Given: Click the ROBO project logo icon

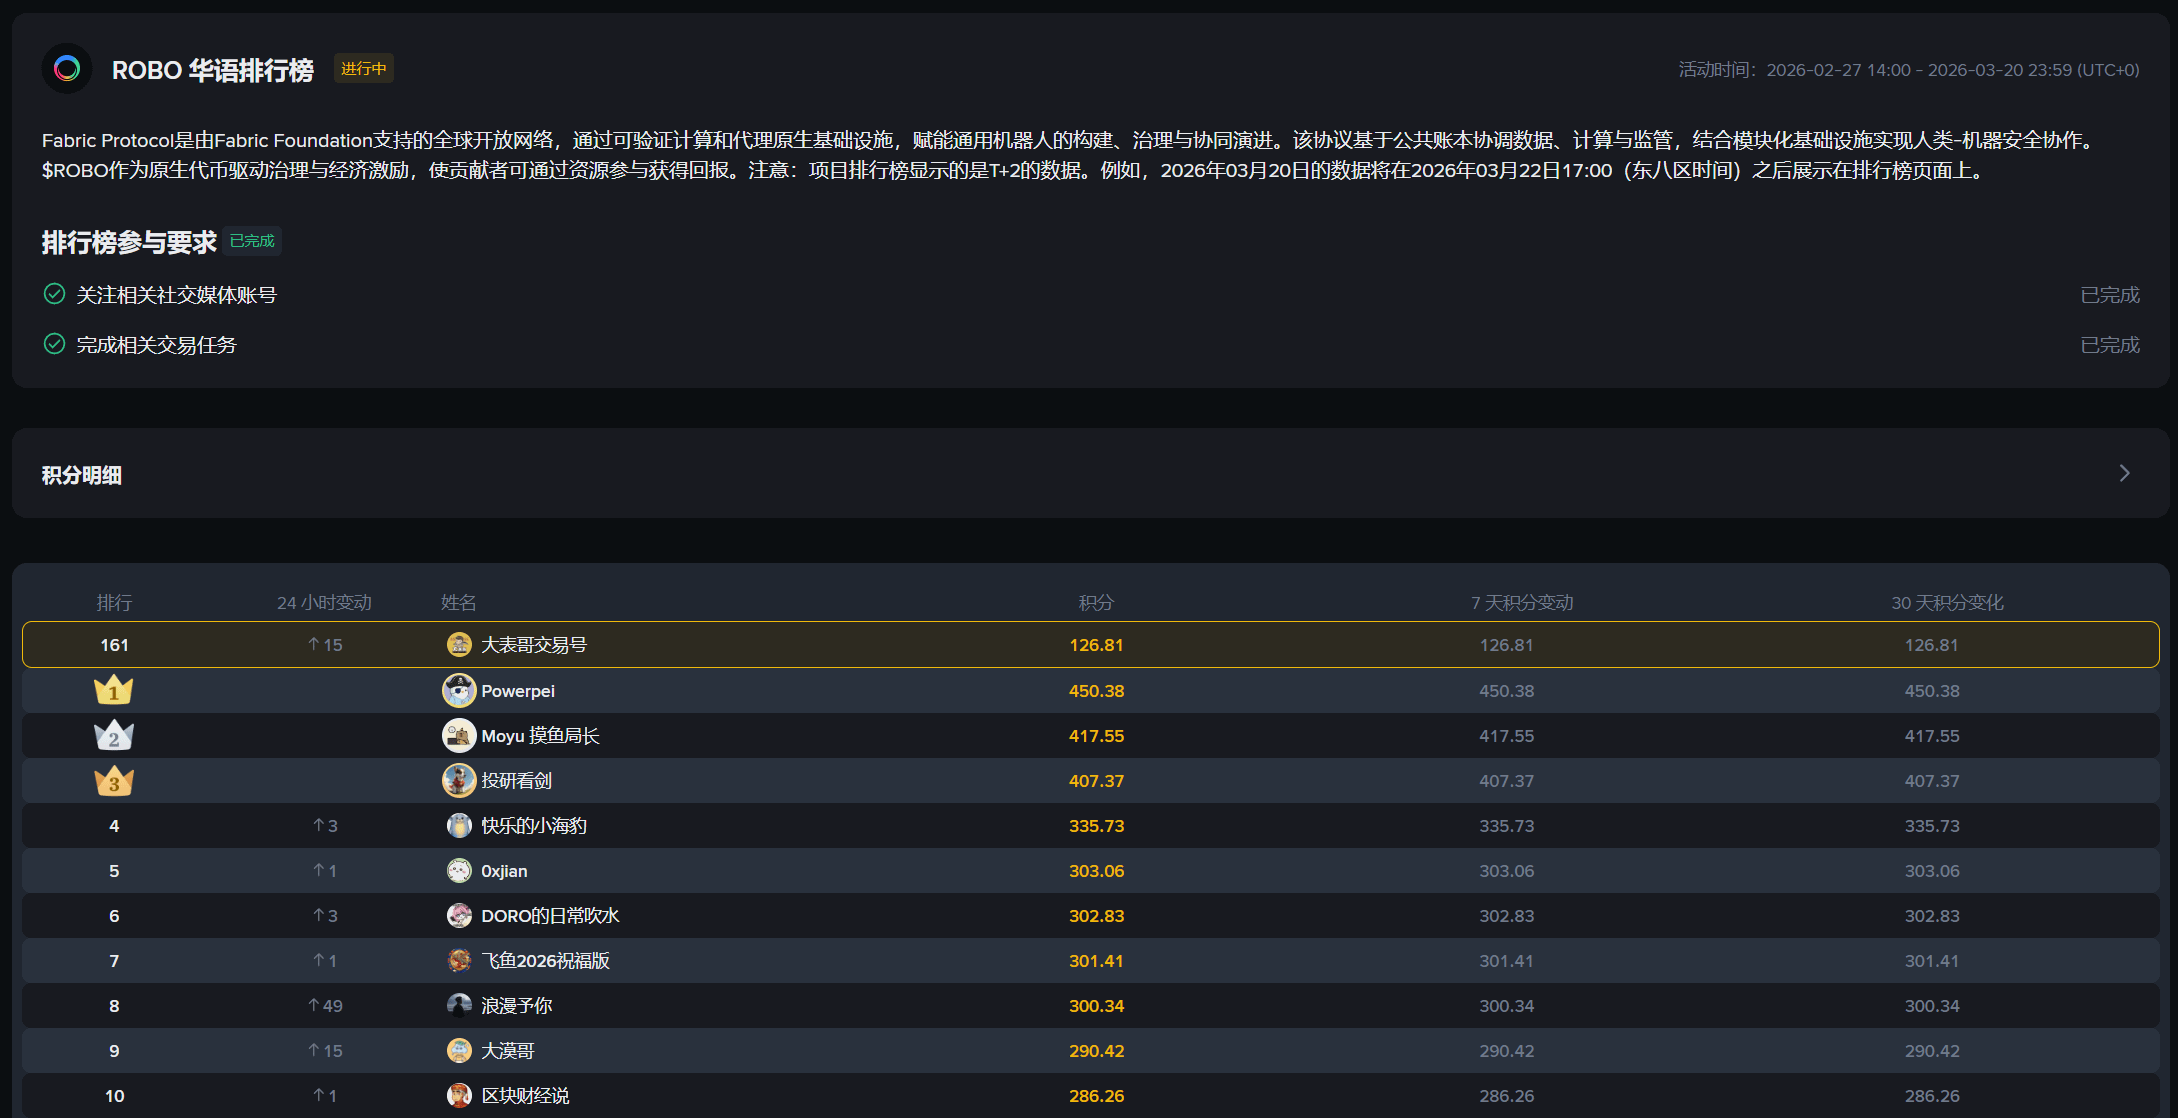Looking at the screenshot, I should [x=67, y=69].
